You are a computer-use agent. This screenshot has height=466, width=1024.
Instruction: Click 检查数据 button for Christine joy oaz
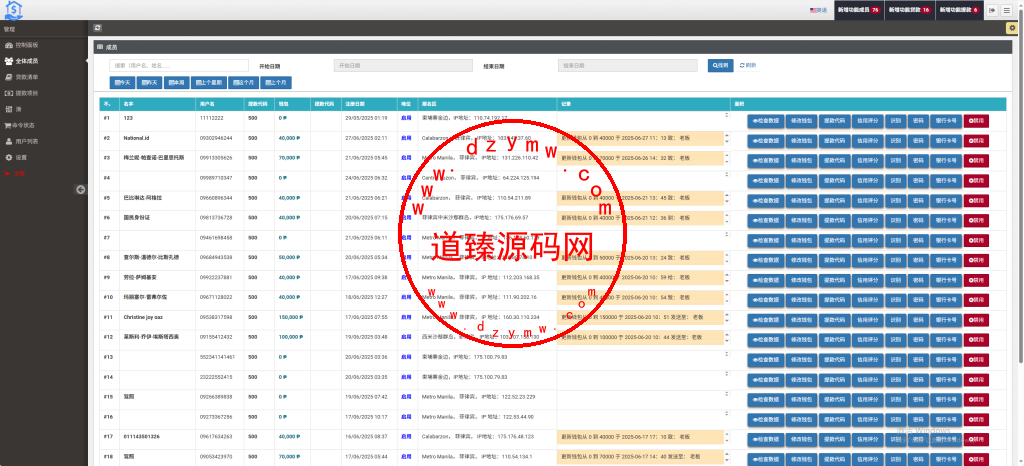[765, 320]
